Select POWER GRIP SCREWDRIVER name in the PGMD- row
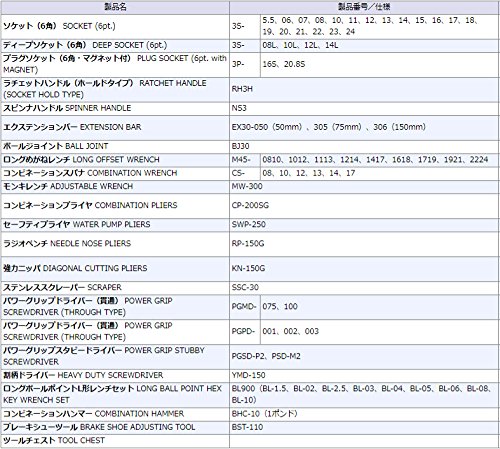 (x=115, y=307)
